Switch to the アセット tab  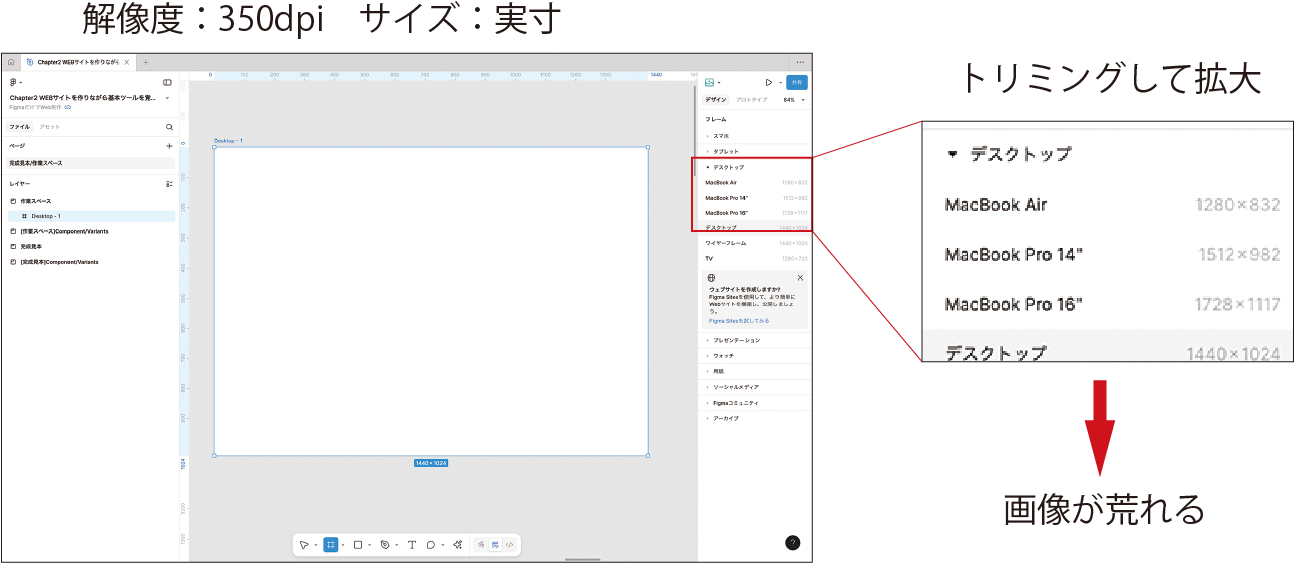coord(49,127)
